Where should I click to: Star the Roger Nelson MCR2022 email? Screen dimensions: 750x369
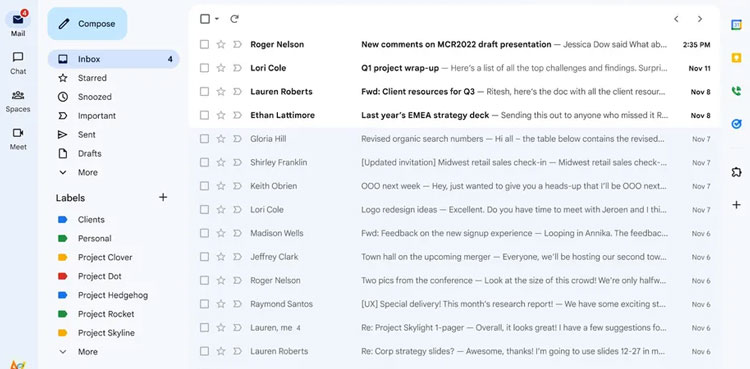[221, 44]
